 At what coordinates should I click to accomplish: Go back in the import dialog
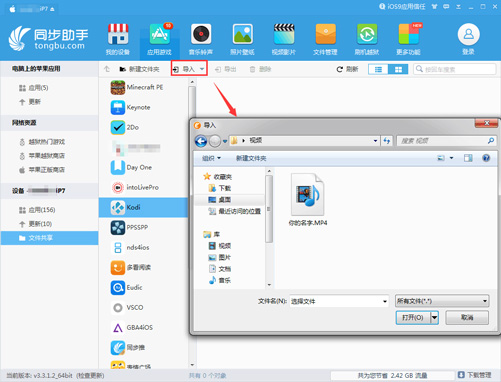tap(201, 141)
